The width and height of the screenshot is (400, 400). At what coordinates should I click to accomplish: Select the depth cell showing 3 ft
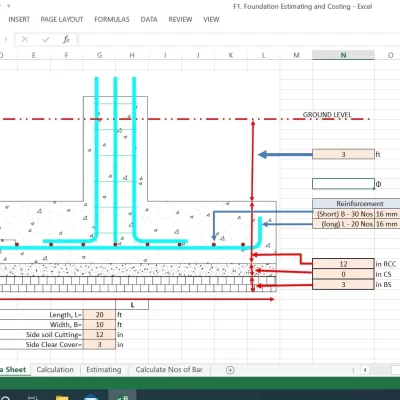pyautogui.click(x=343, y=154)
